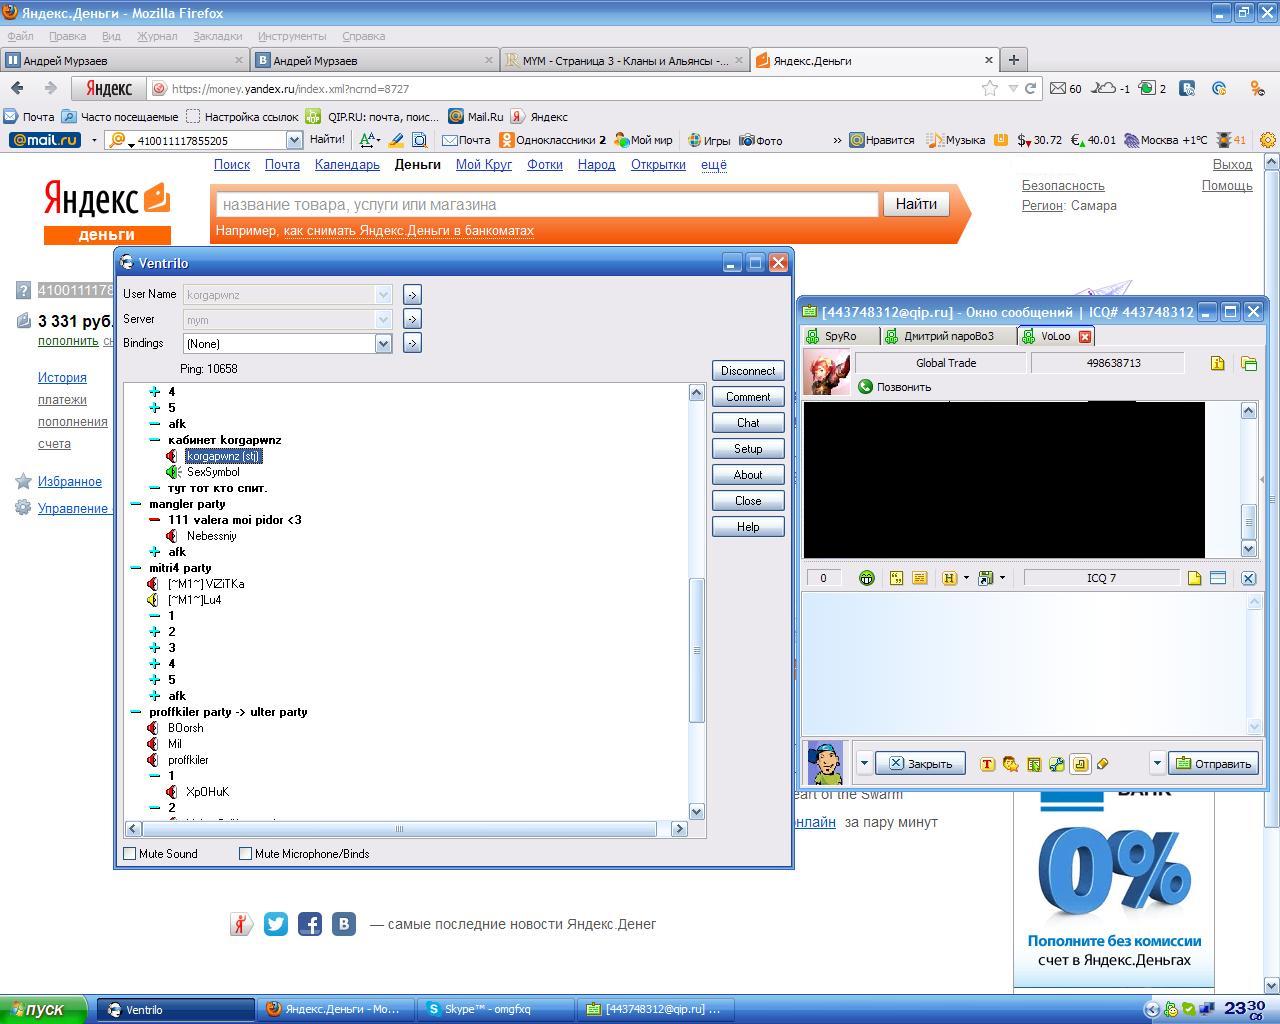Click Ventrilo horizontal scrollbar thumb
The width and height of the screenshot is (1280, 1024).
click(400, 828)
